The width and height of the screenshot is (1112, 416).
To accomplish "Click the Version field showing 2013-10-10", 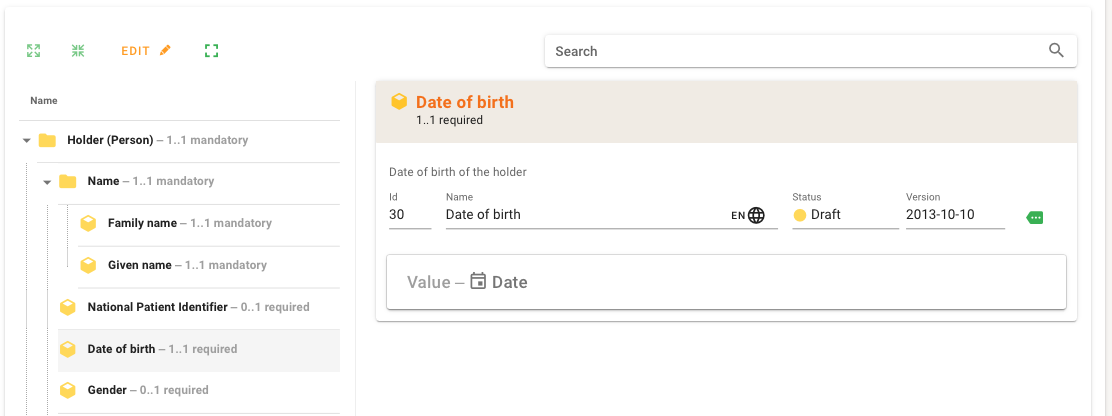I will tap(954, 215).
